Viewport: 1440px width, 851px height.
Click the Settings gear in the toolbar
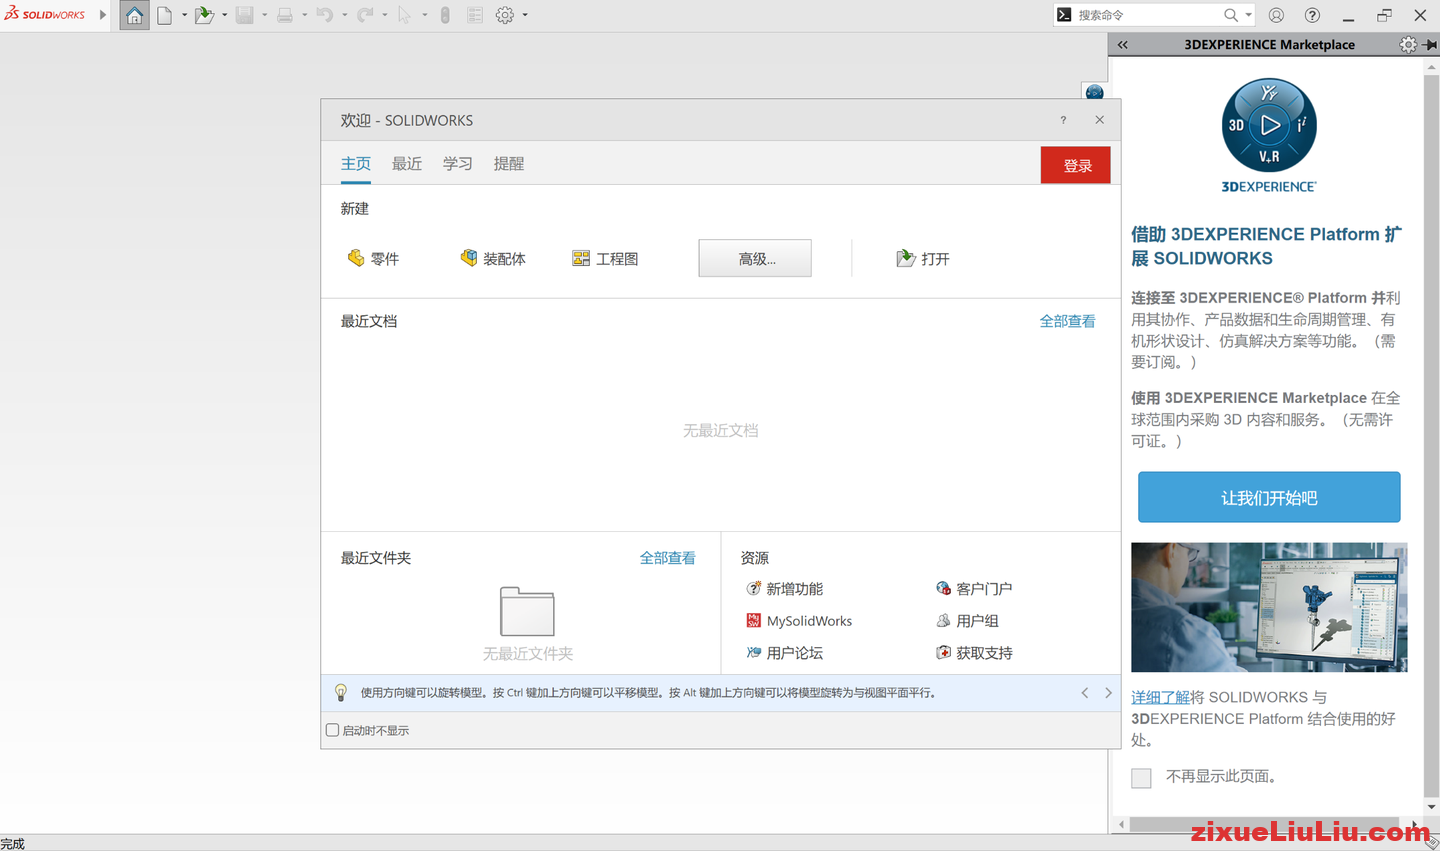[x=506, y=15]
